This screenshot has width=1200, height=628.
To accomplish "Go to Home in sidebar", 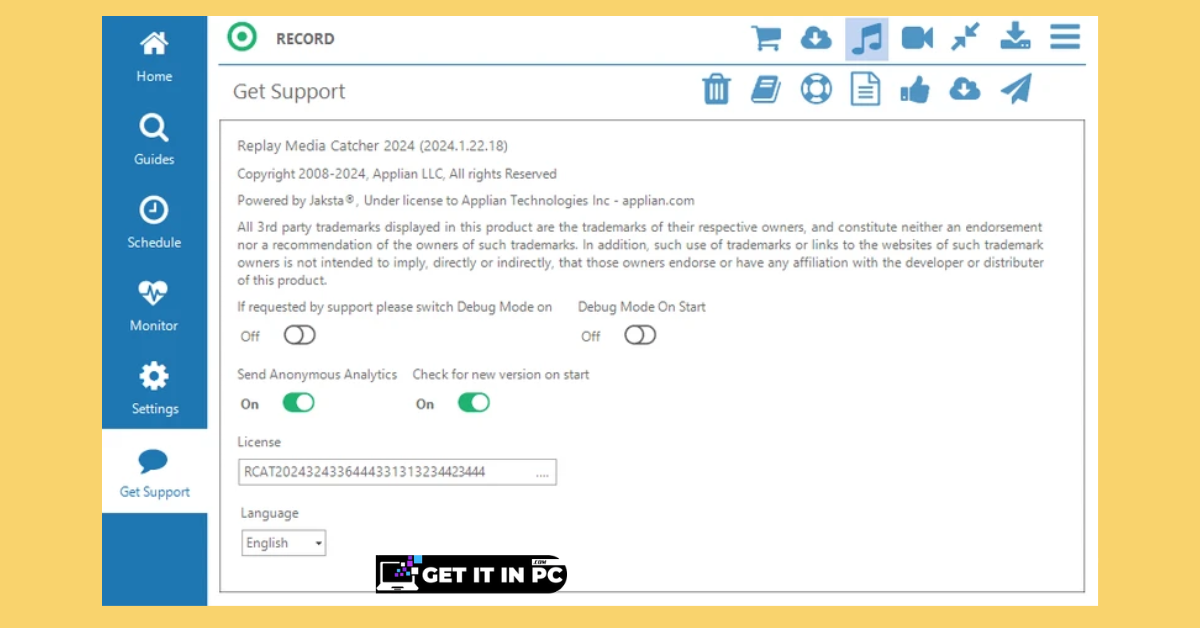I will pyautogui.click(x=154, y=57).
